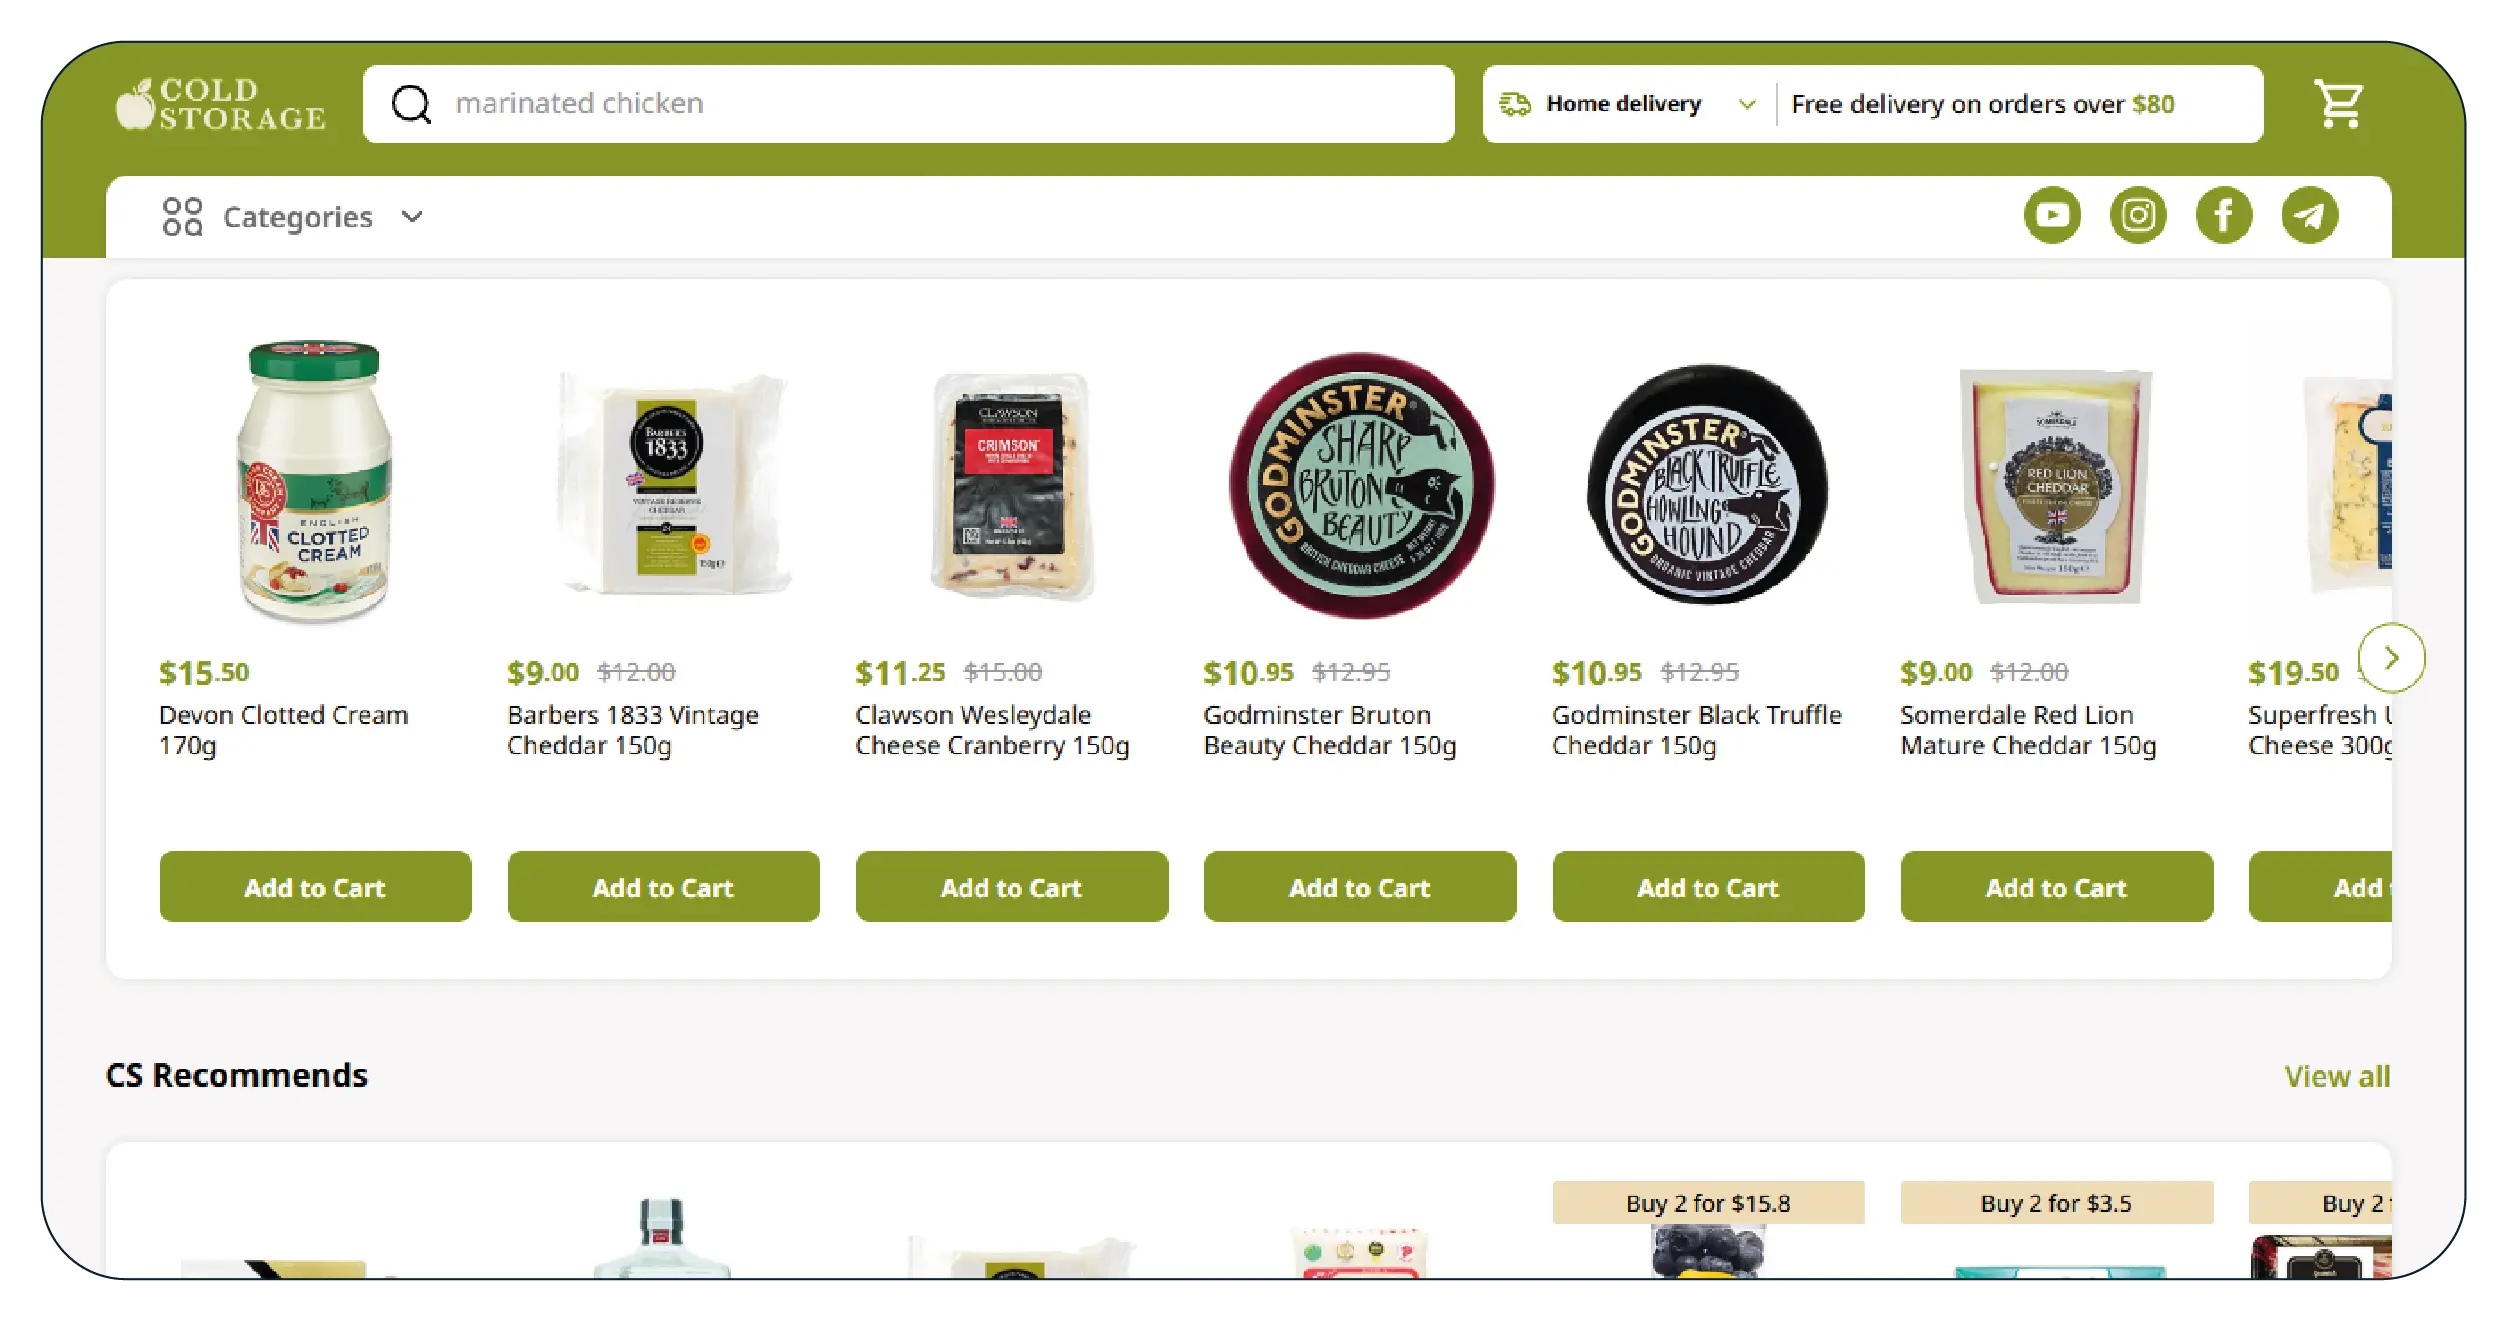Open the Facebook social icon
The image size is (2509, 1321).
point(2224,215)
